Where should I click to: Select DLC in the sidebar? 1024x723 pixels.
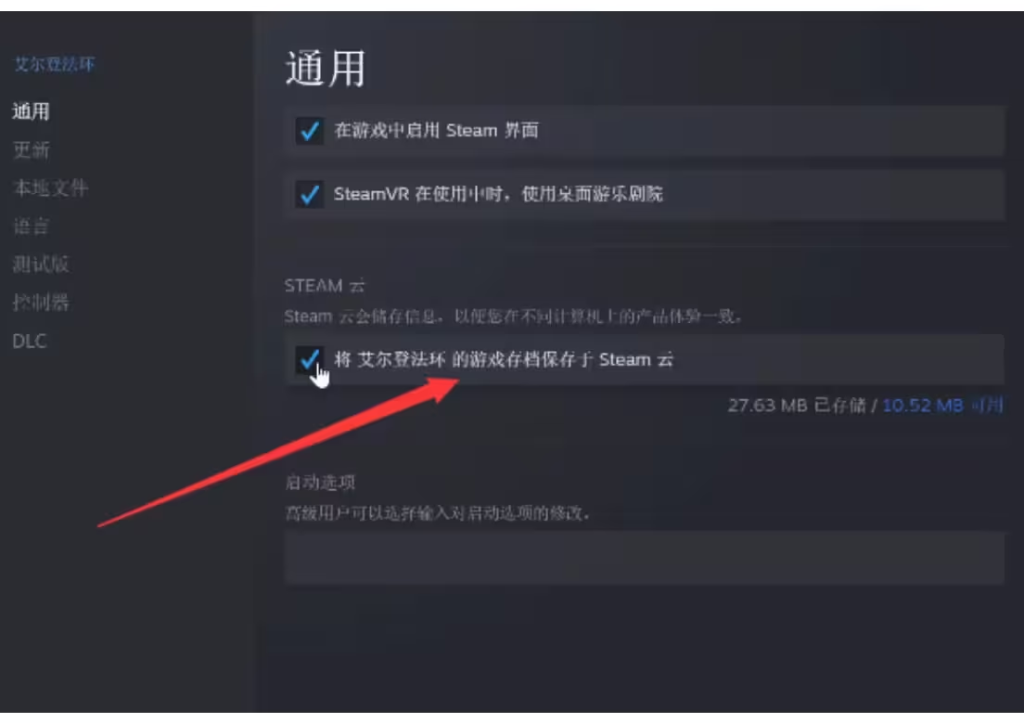point(29,341)
